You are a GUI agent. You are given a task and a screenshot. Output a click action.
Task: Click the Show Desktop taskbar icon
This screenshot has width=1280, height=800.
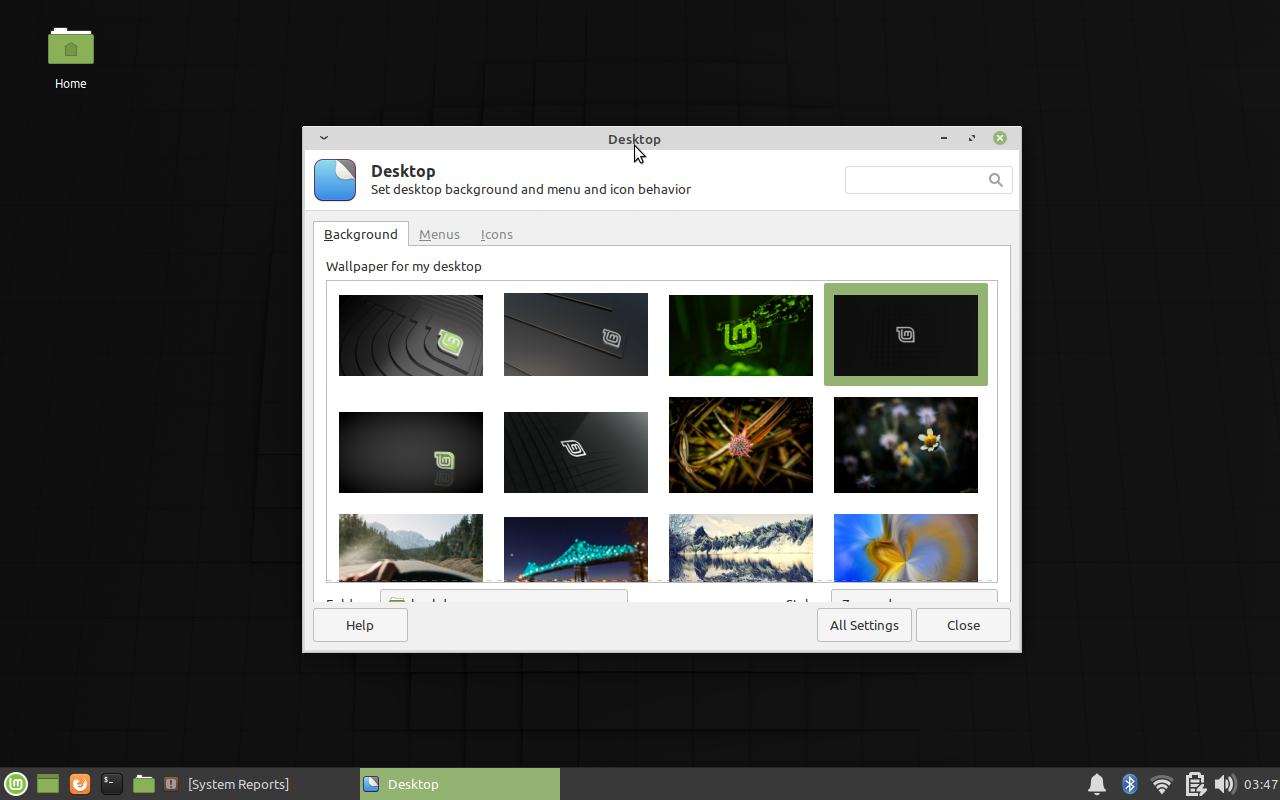click(x=48, y=784)
